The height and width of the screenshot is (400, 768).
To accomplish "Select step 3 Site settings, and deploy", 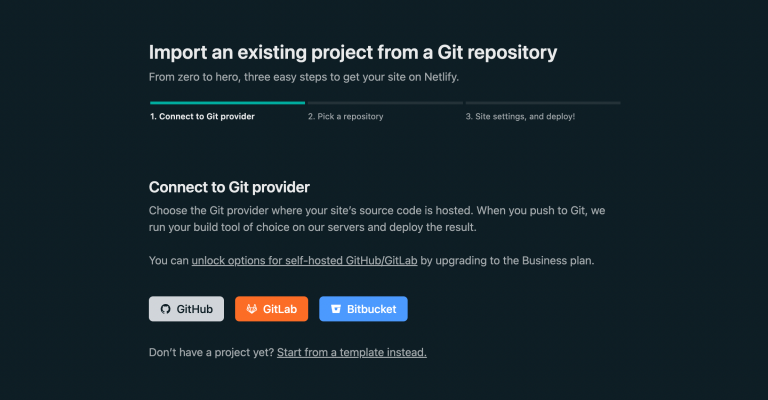I will pyautogui.click(x=520, y=117).
